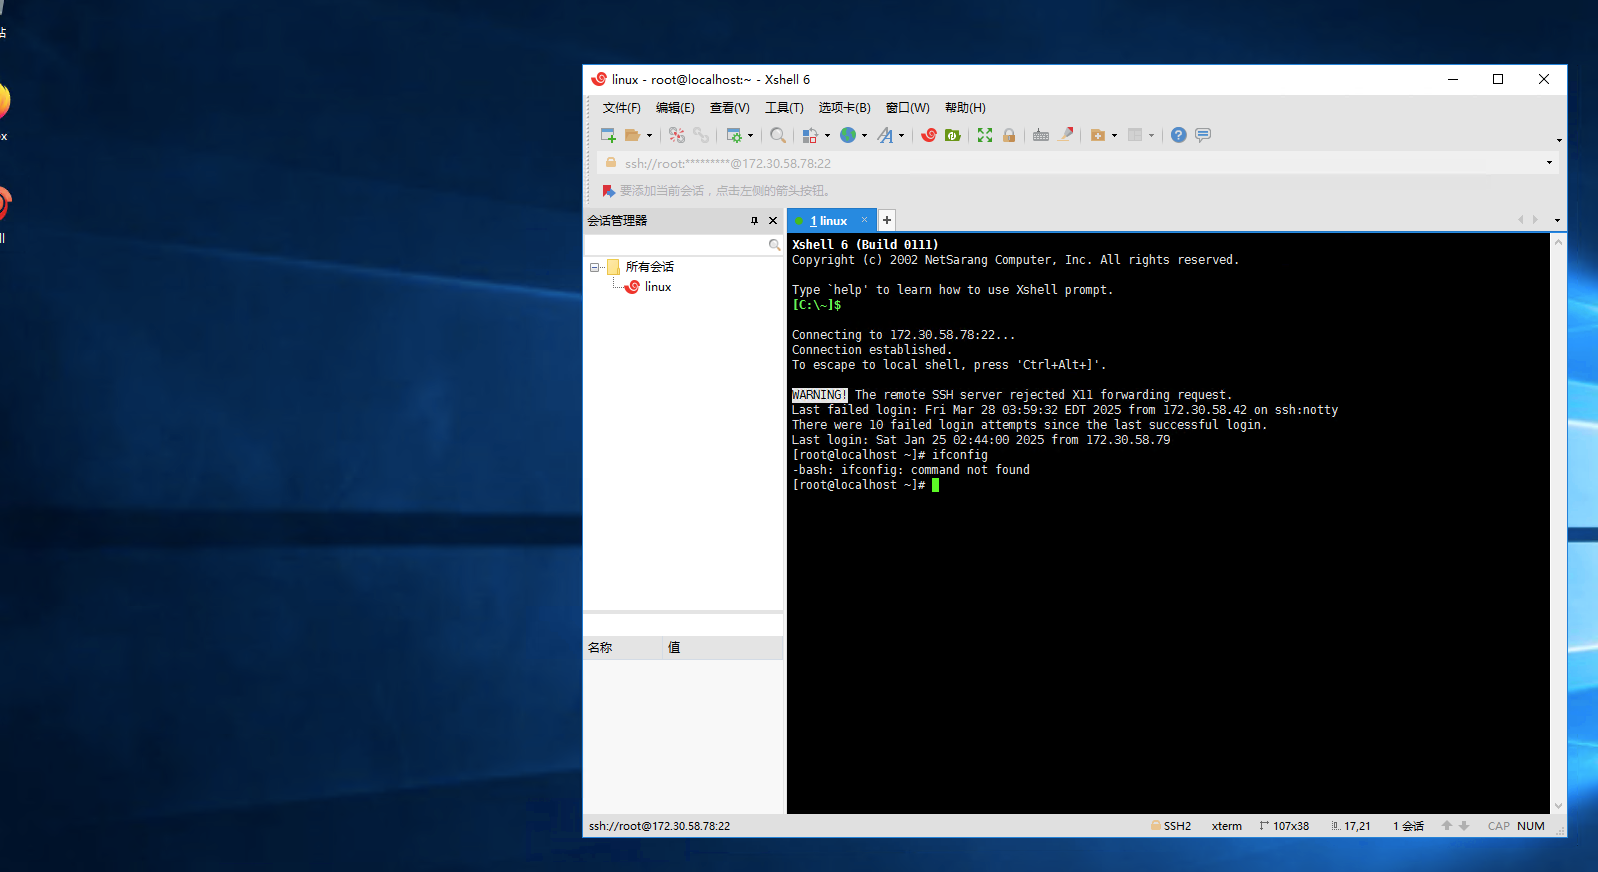
Task: Open the 编辑(E) menu
Action: click(x=675, y=108)
